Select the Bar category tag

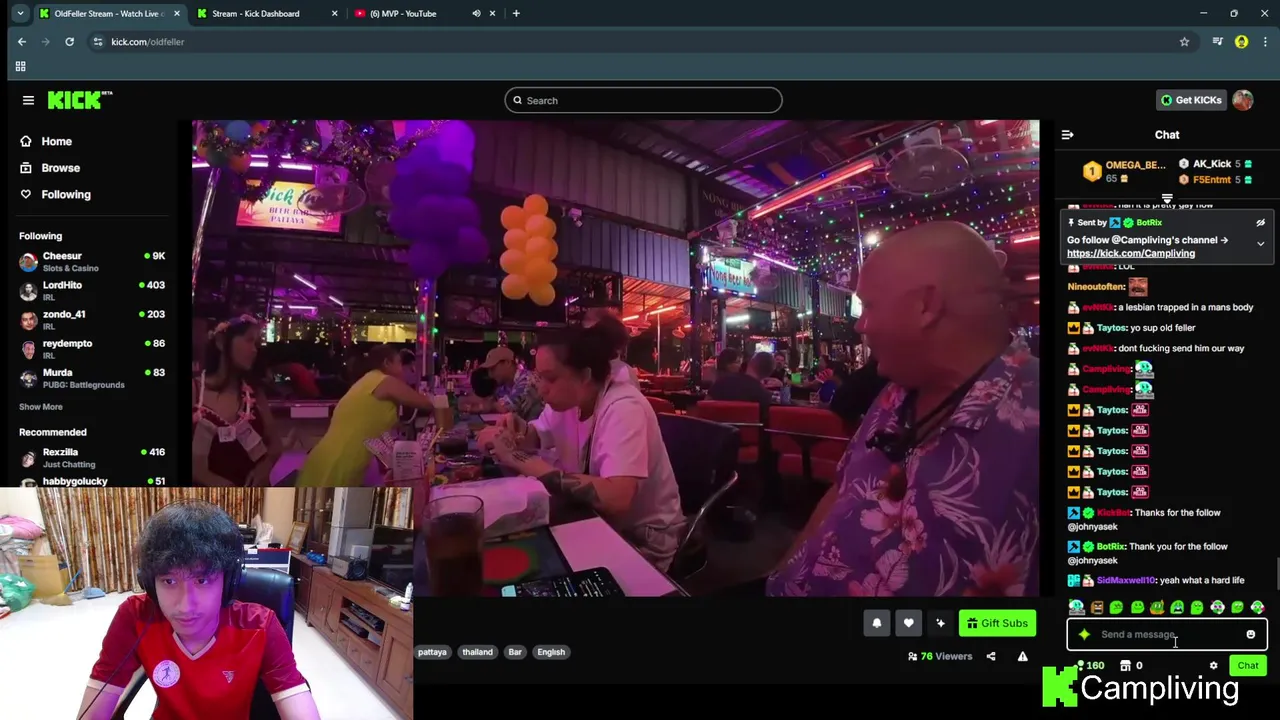515,652
